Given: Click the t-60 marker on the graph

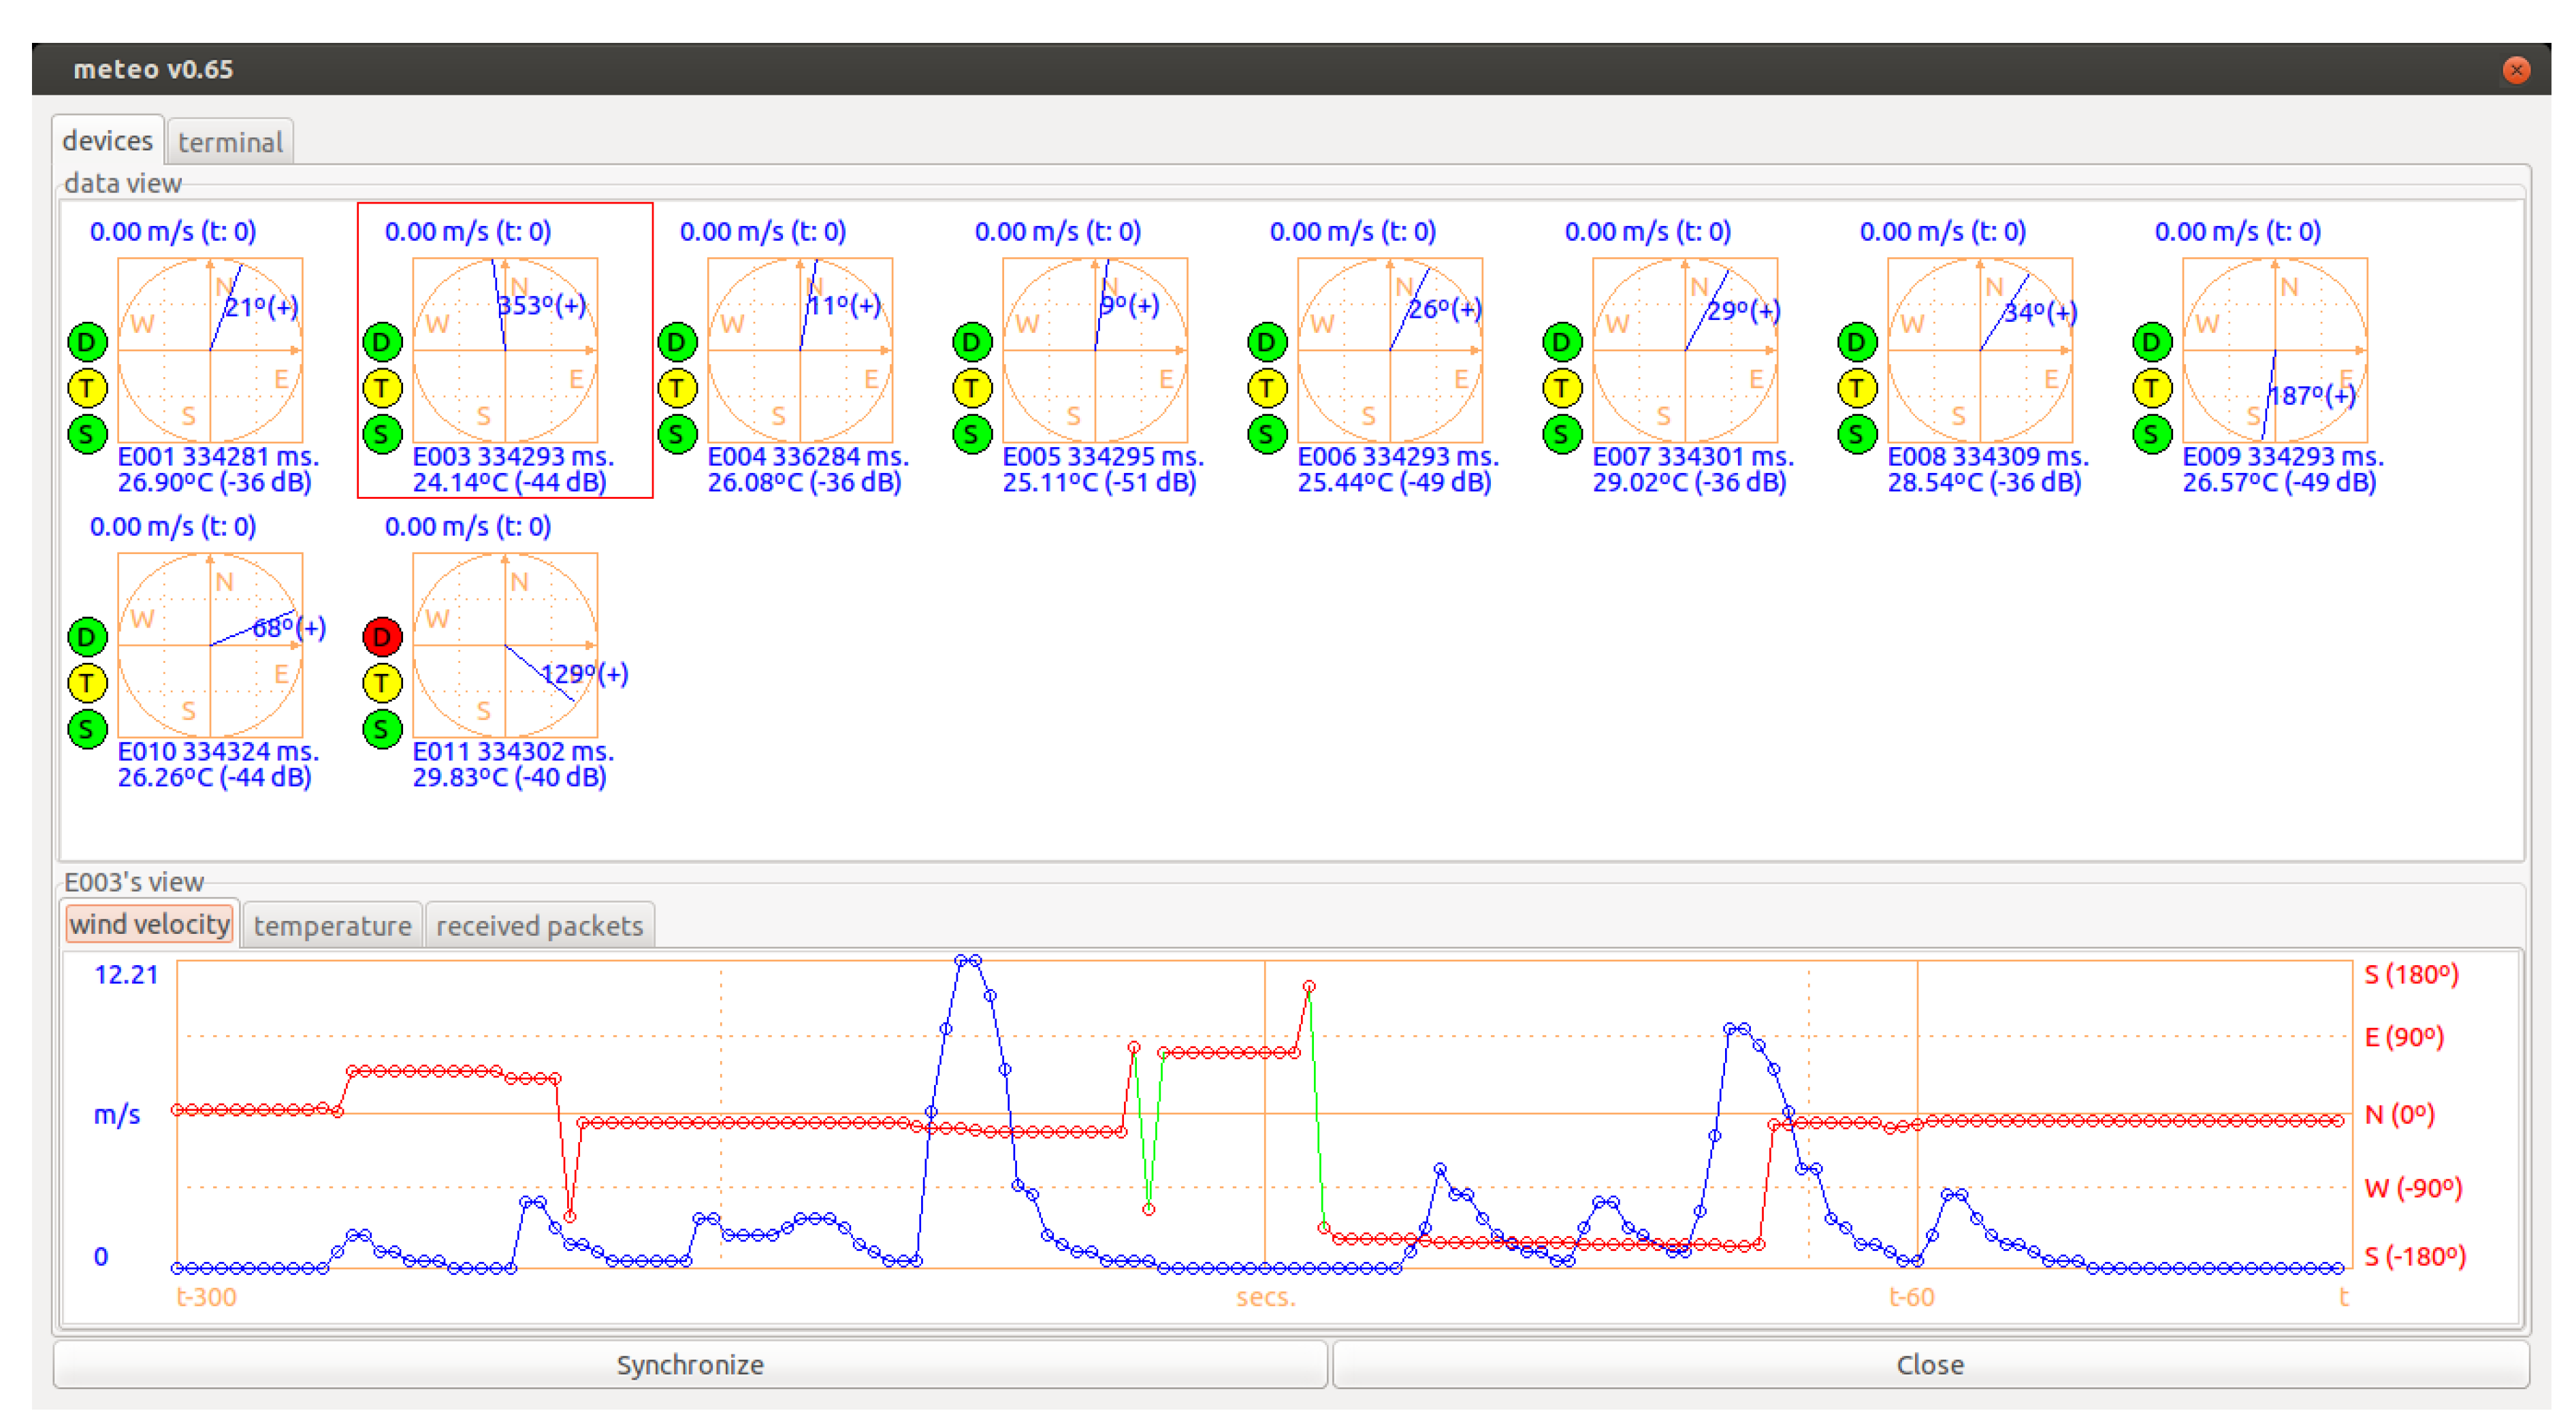Looking at the screenshot, I should tap(1911, 1297).
